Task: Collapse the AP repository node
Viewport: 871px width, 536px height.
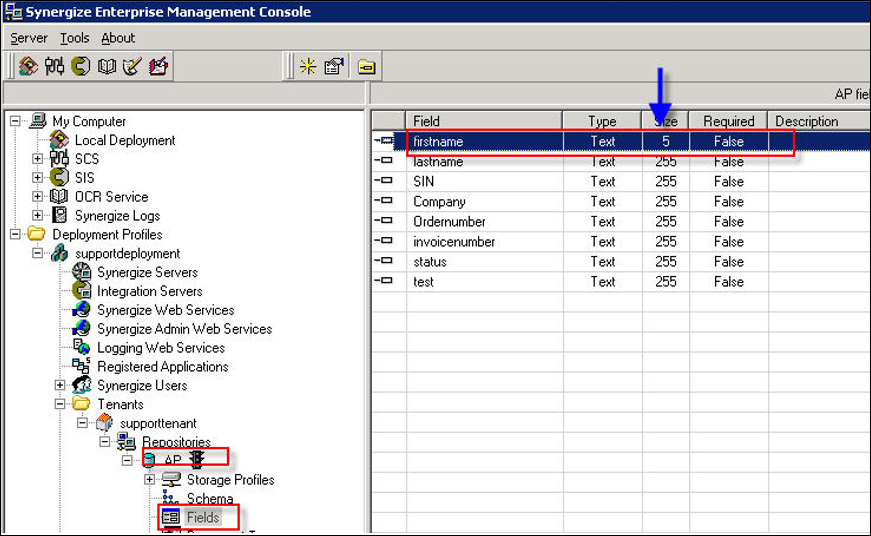Action: tap(127, 460)
